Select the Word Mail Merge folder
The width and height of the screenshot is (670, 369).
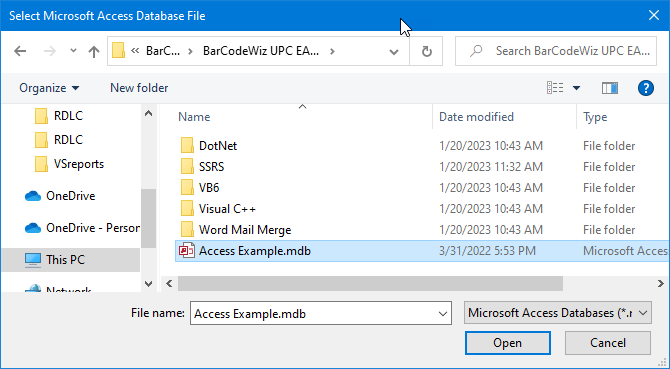click(244, 230)
